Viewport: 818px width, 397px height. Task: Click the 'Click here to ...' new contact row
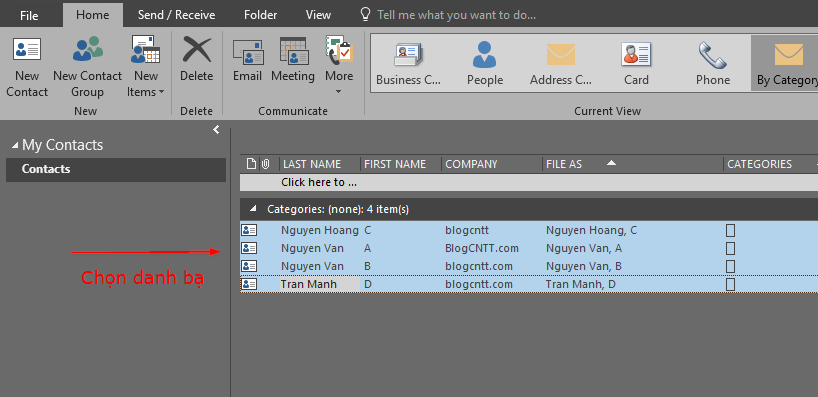529,183
